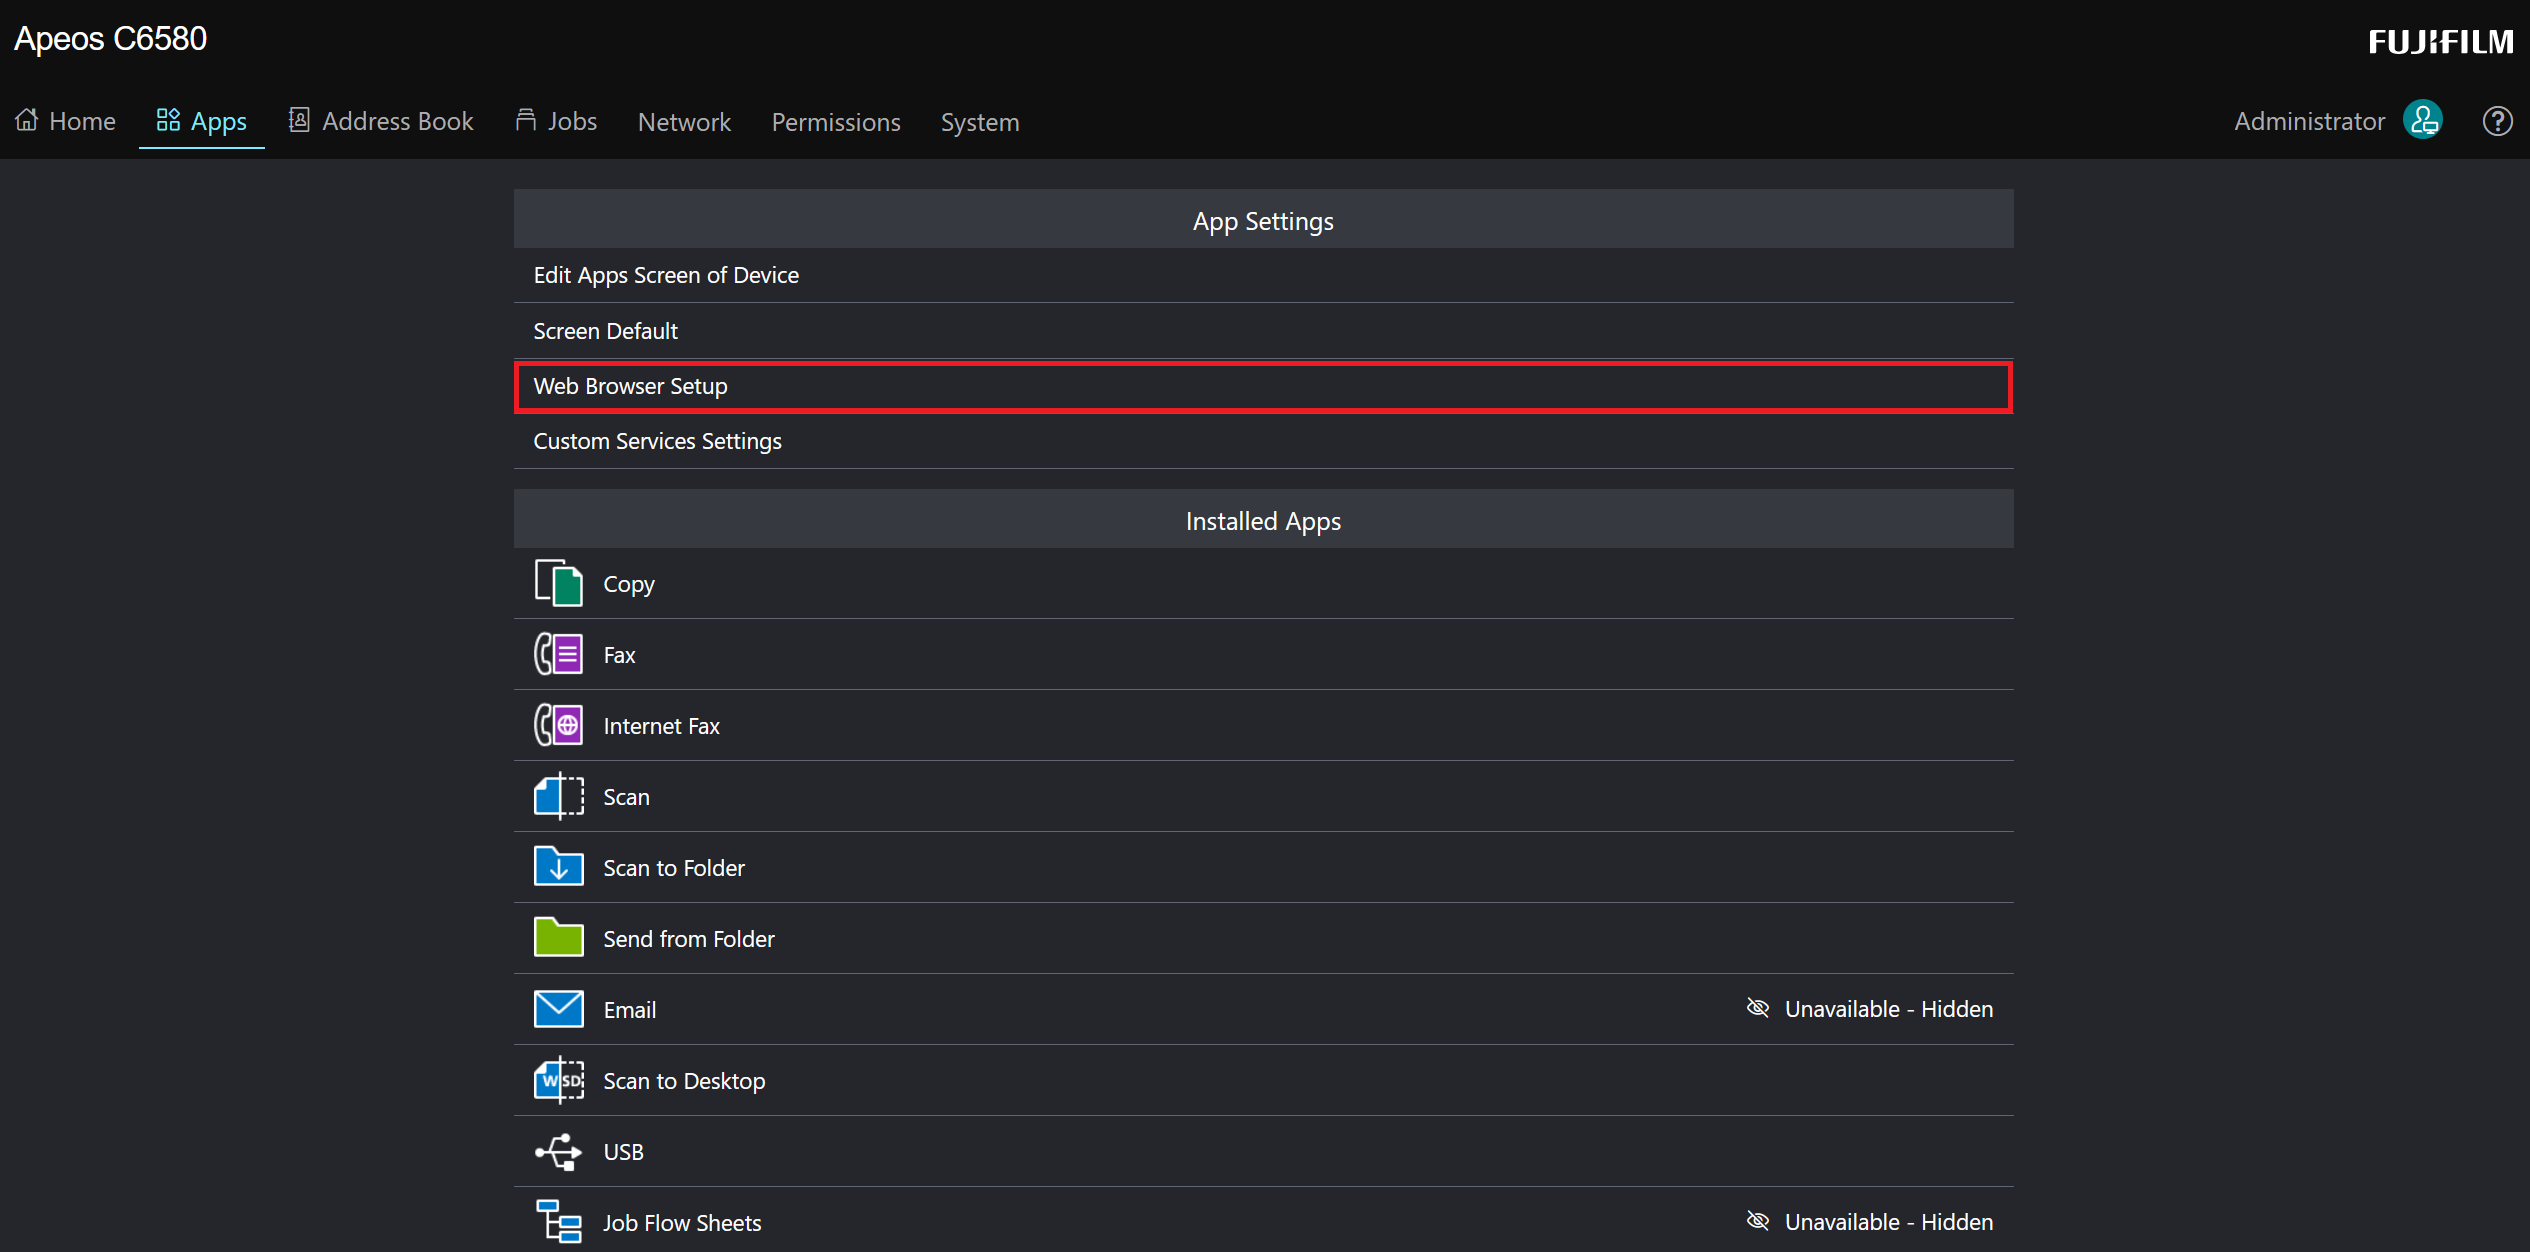Open the help question mark icon

pos(2497,121)
